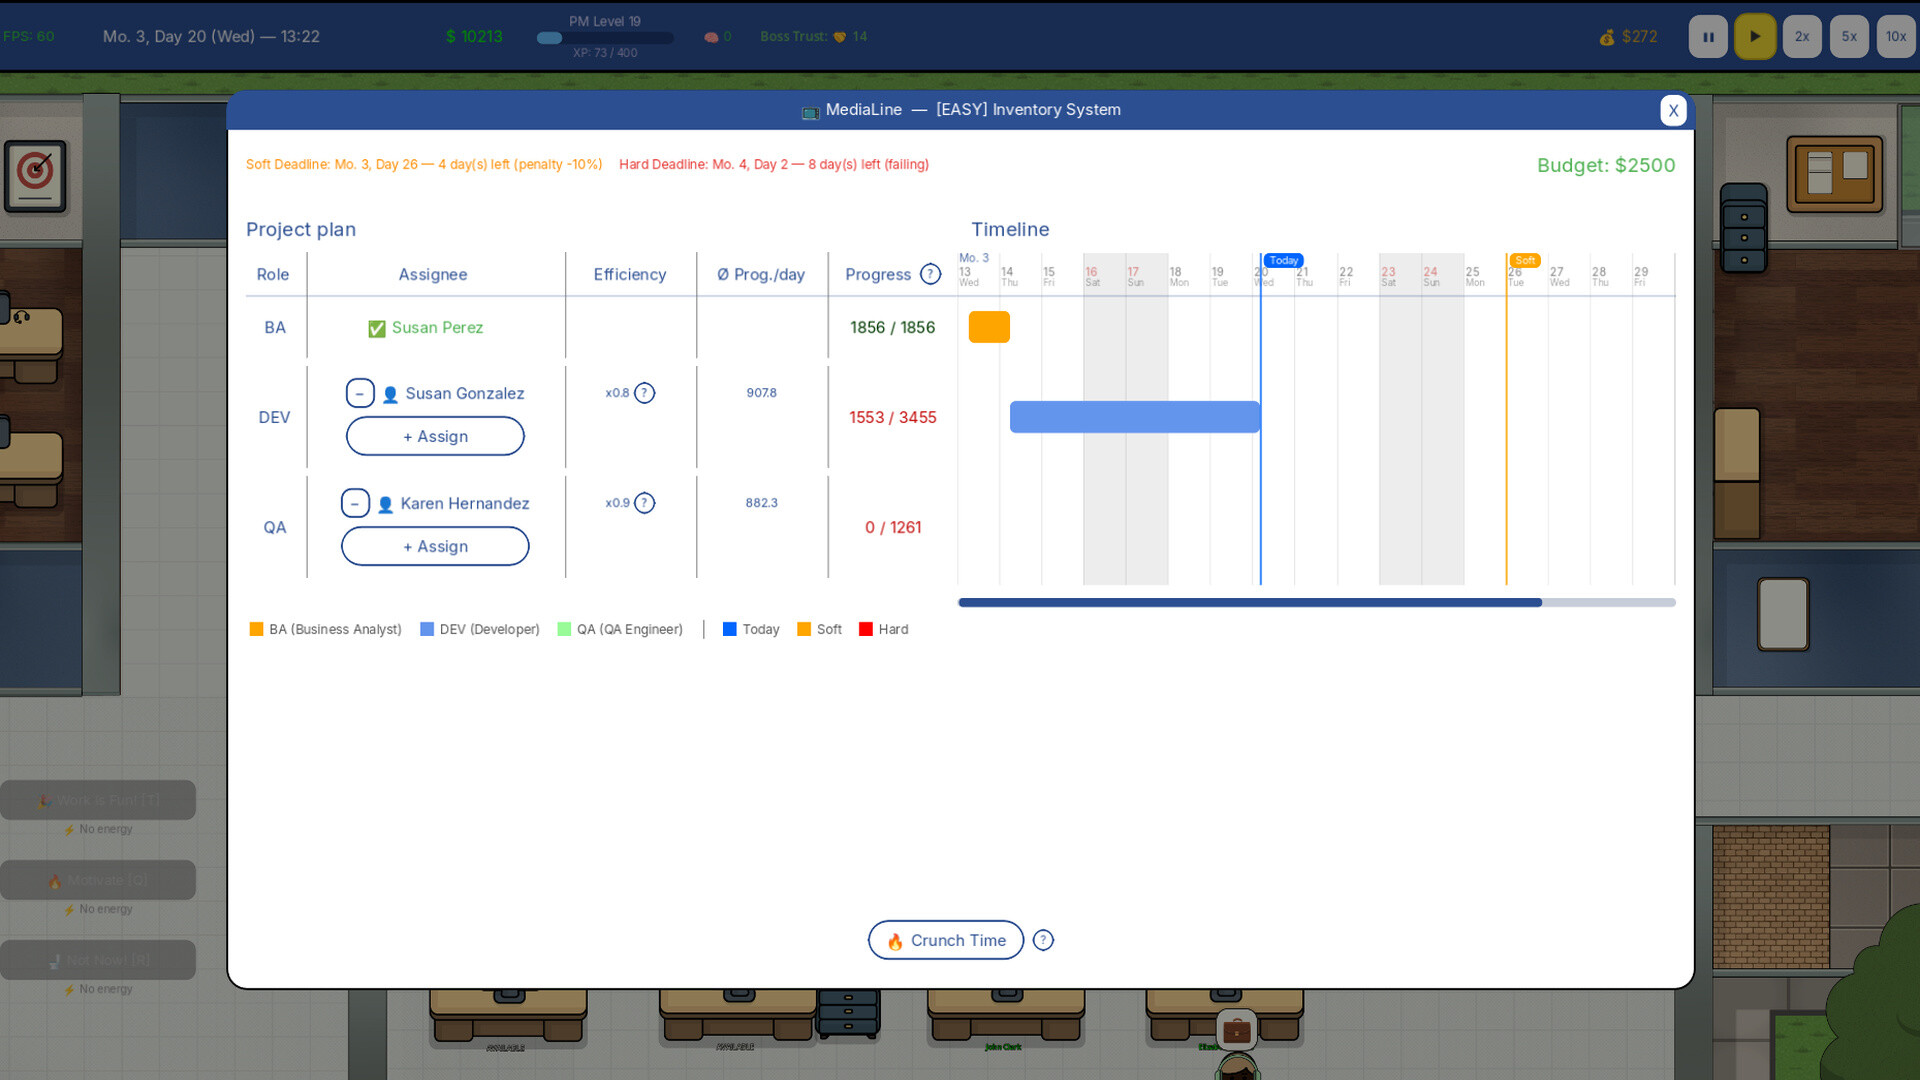
Task: Click DEV progress 1553 / 3455
Action: coord(893,417)
